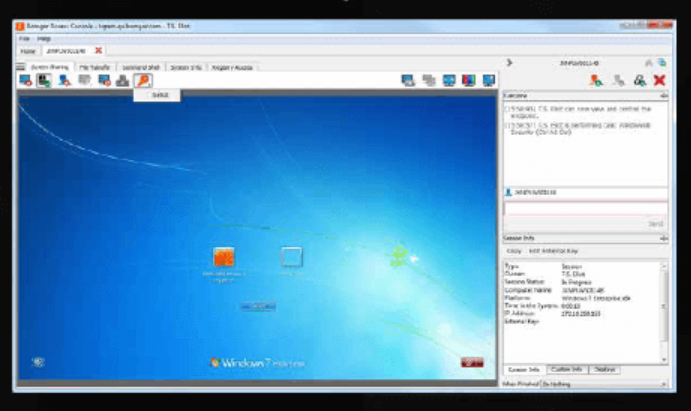The width and height of the screenshot is (691, 411).
Task: Click the gray remote reboot icon
Action: [x=123, y=80]
